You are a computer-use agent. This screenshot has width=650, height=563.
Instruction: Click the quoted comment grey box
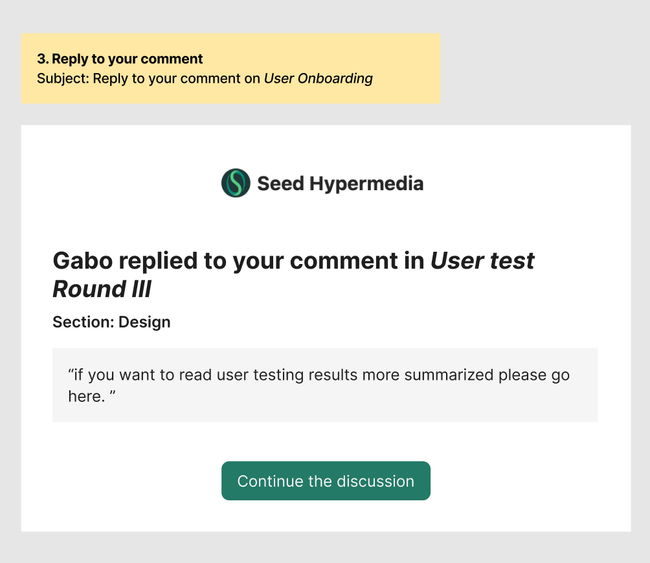(x=325, y=385)
